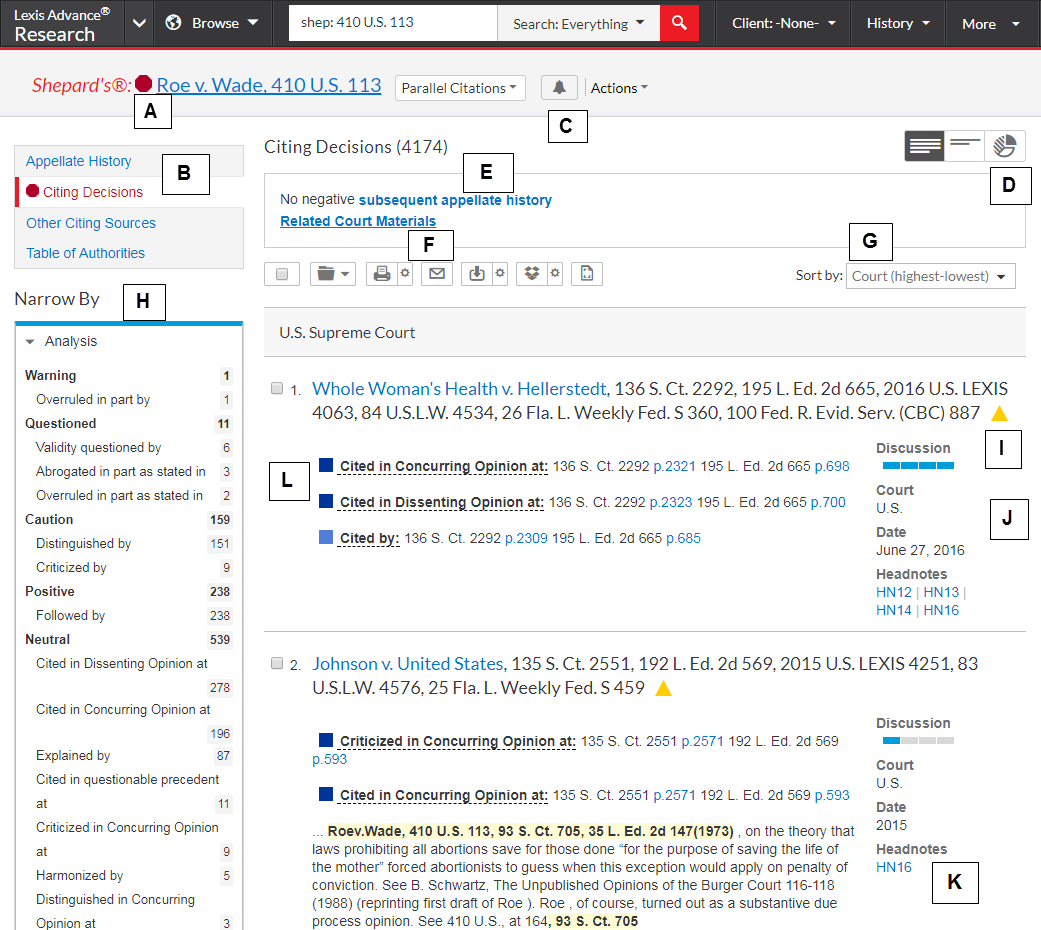
Task: Click the printer icon in the toolbar
Action: click(x=382, y=273)
